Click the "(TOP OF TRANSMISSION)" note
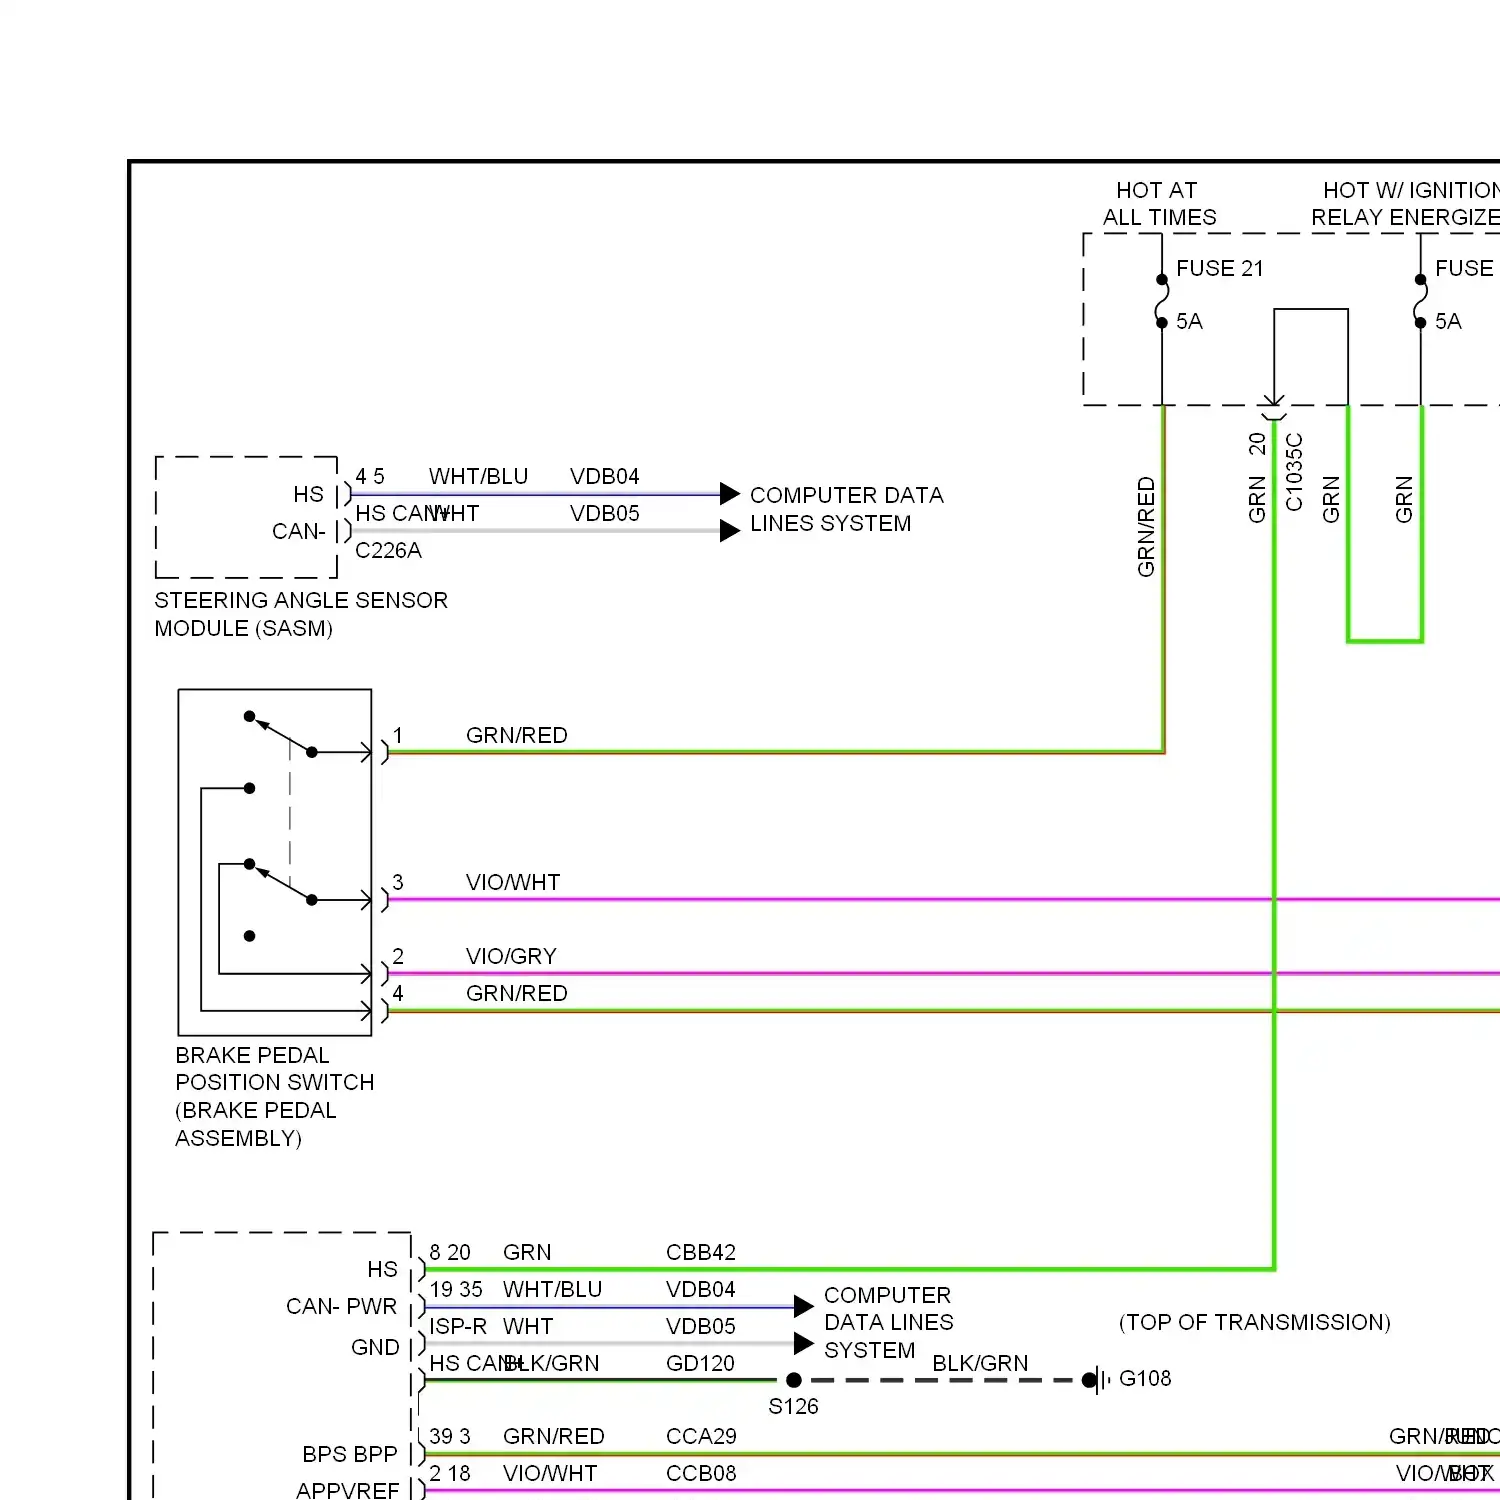Image resolution: width=1500 pixels, height=1500 pixels. tap(1255, 1322)
